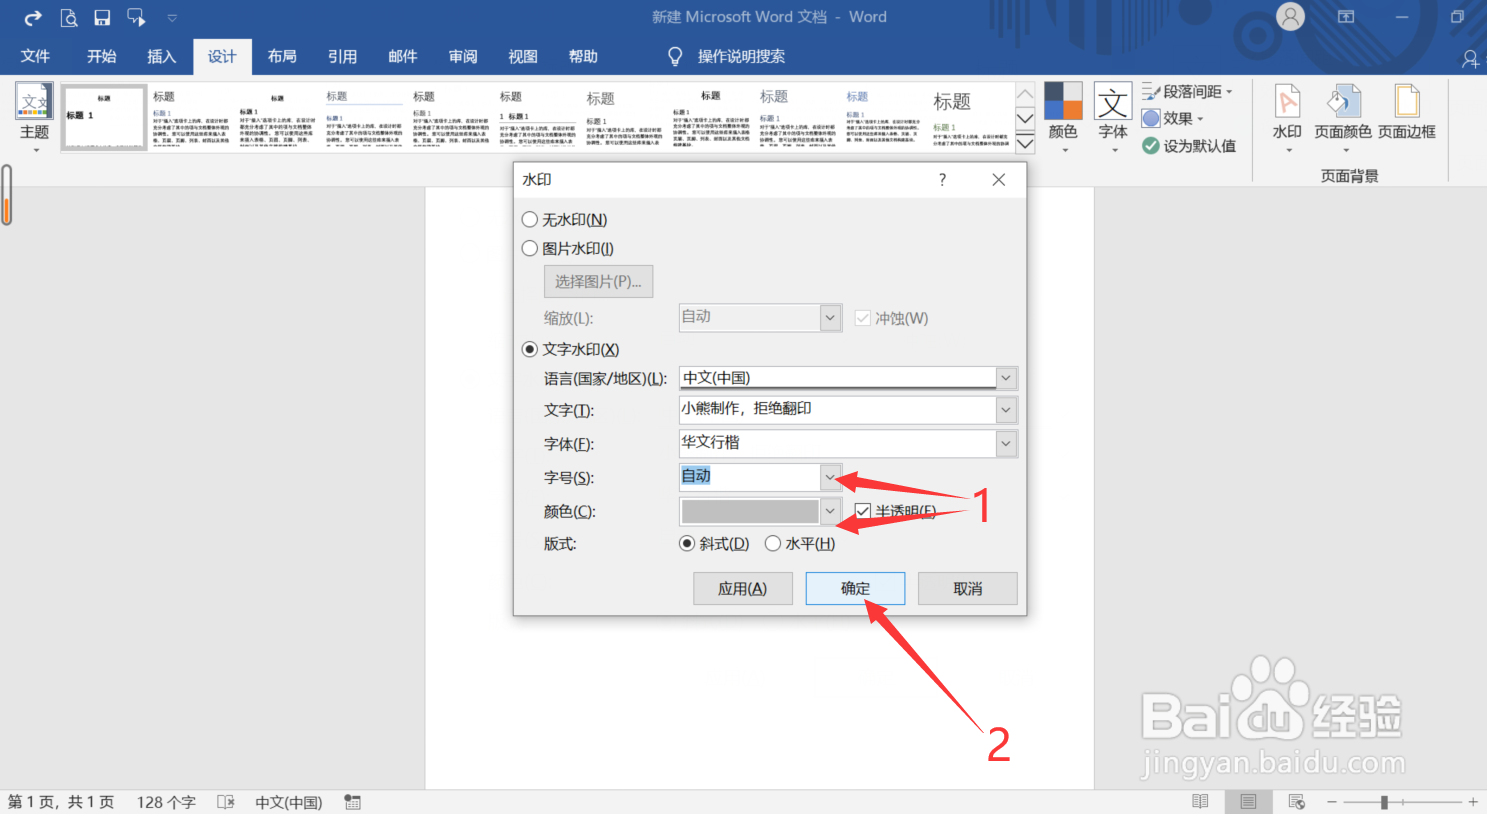Open the 文件 File tab
Image resolution: width=1487 pixels, height=814 pixels.
(35, 57)
